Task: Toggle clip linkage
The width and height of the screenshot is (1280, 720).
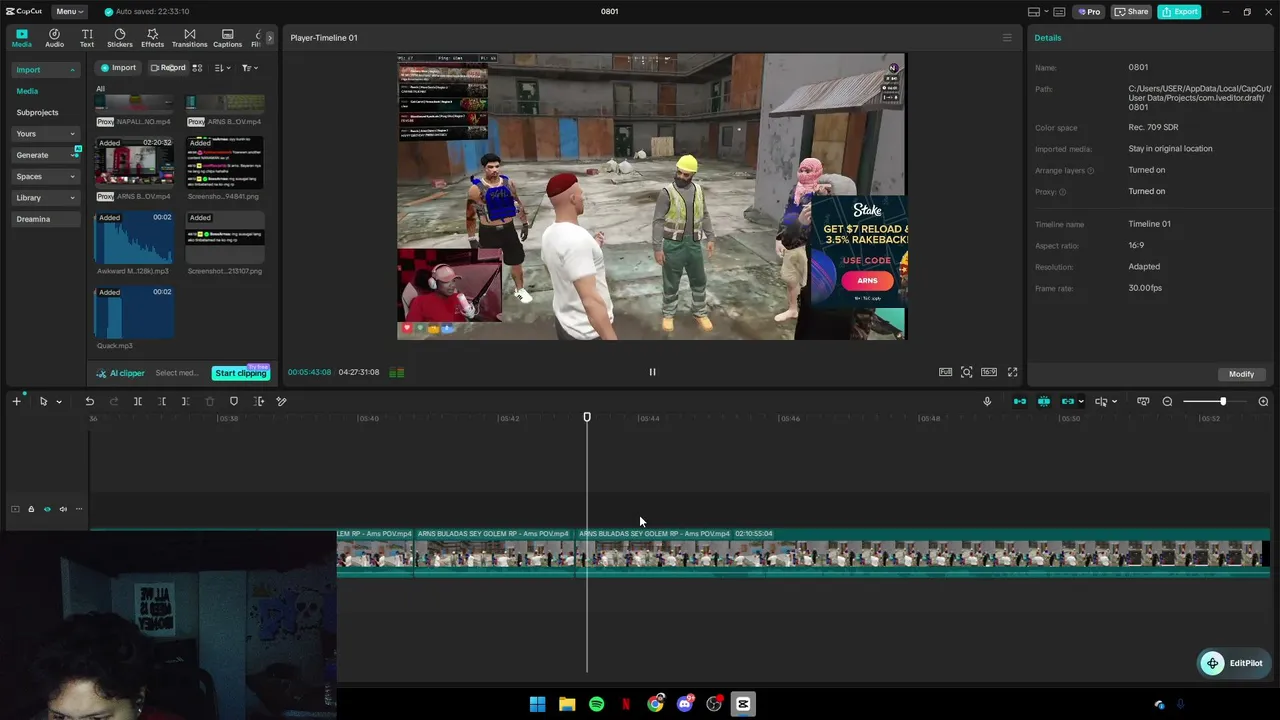Action: click(1067, 401)
